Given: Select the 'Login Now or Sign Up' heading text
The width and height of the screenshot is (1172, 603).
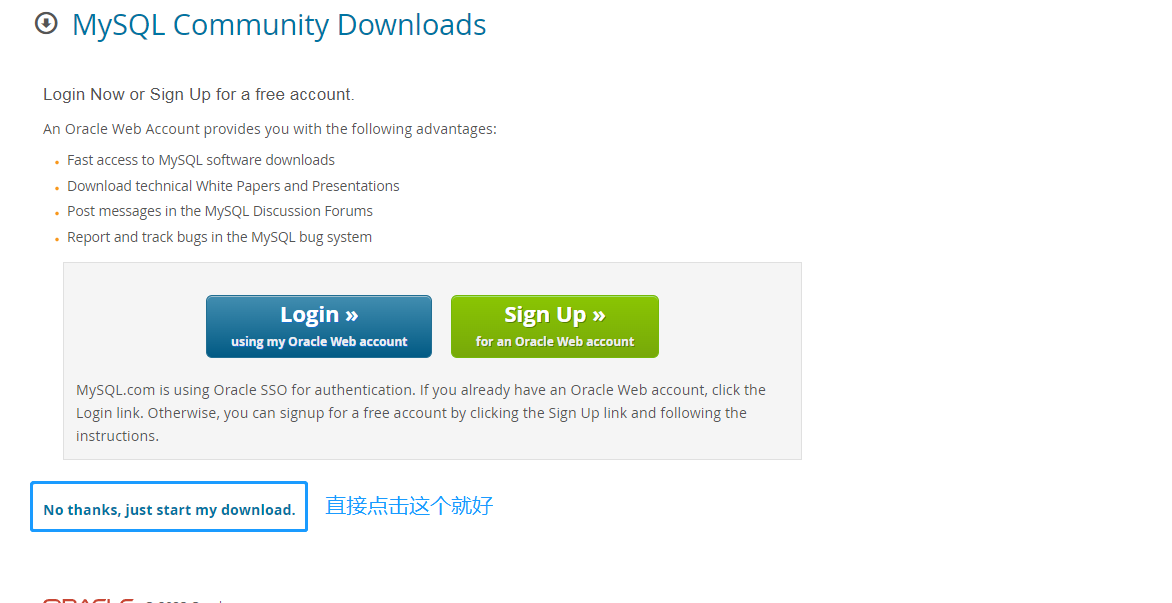Looking at the screenshot, I should [x=199, y=95].
